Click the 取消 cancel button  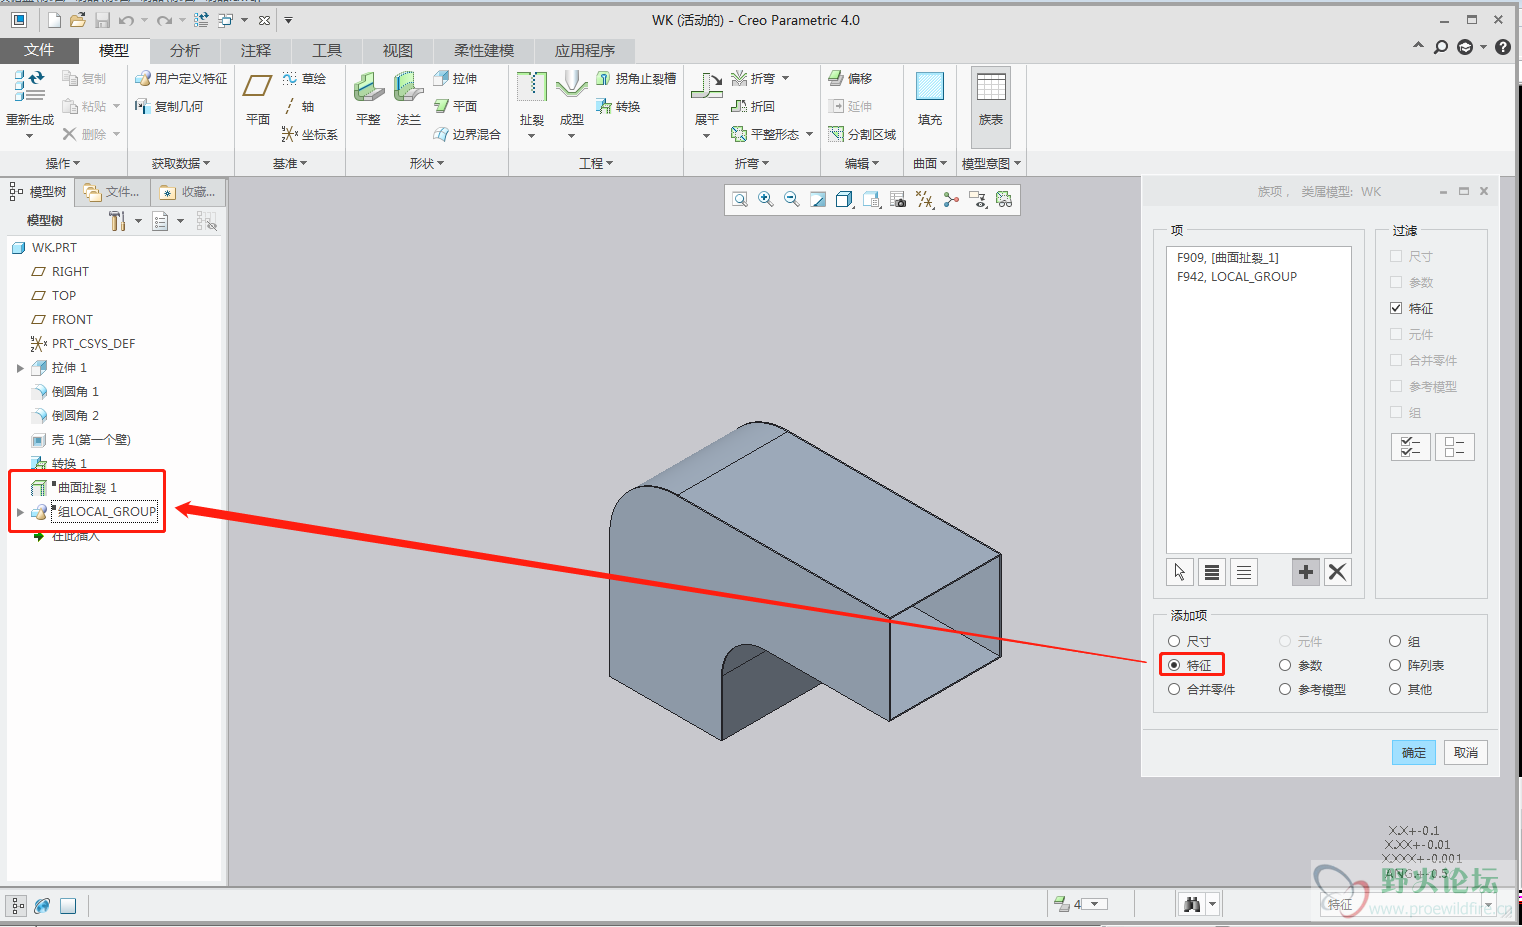[1466, 752]
